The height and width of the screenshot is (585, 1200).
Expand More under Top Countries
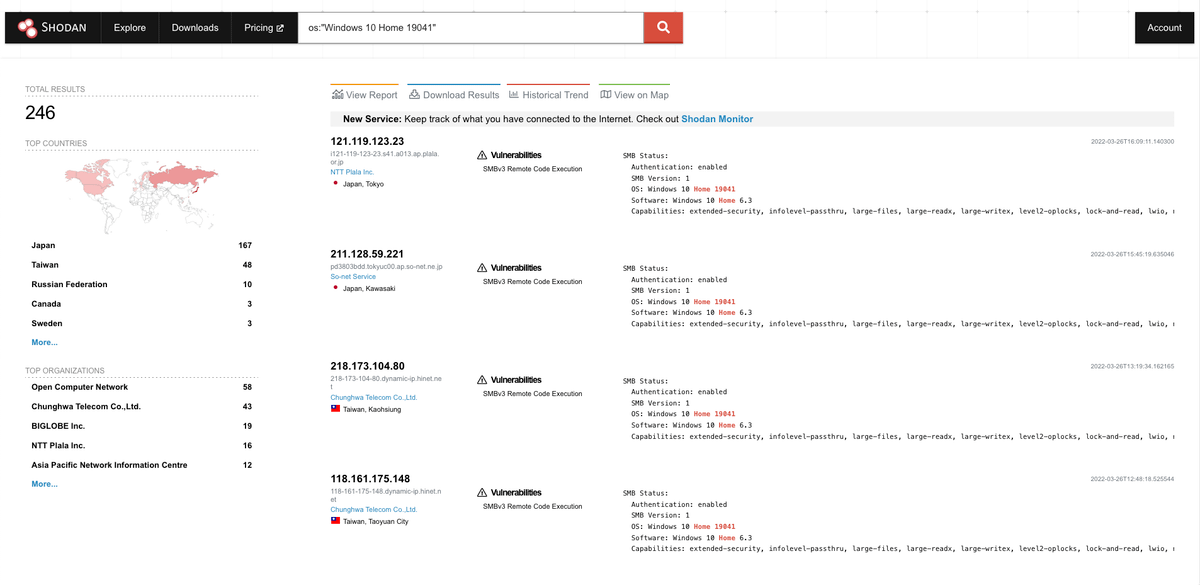click(x=44, y=343)
